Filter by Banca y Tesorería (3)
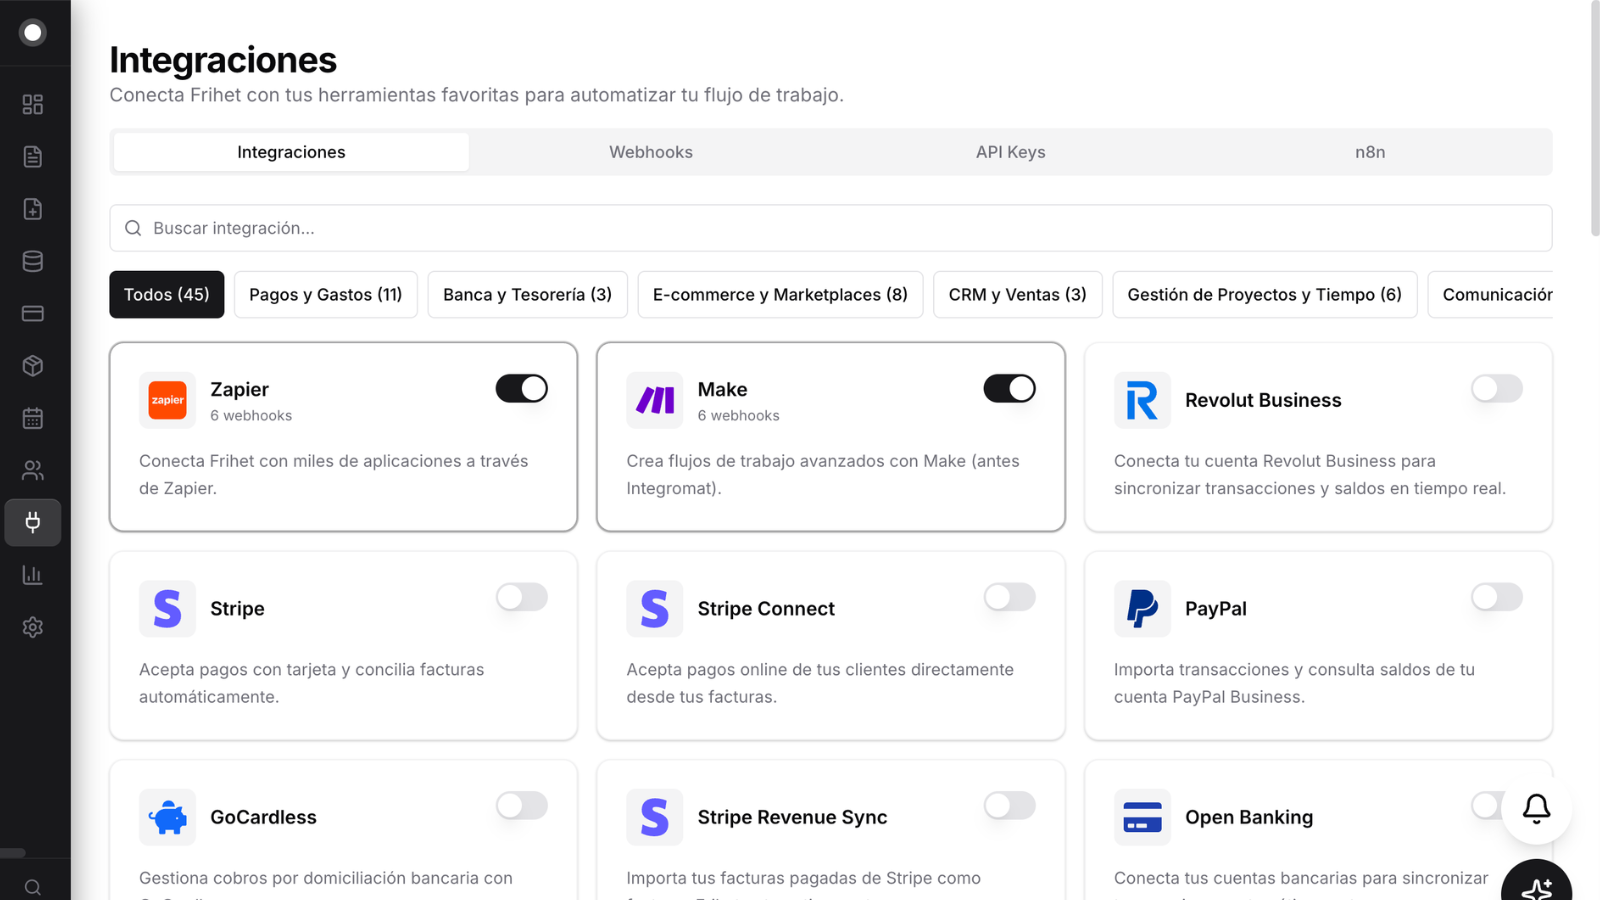1600x900 pixels. pyautogui.click(x=528, y=295)
